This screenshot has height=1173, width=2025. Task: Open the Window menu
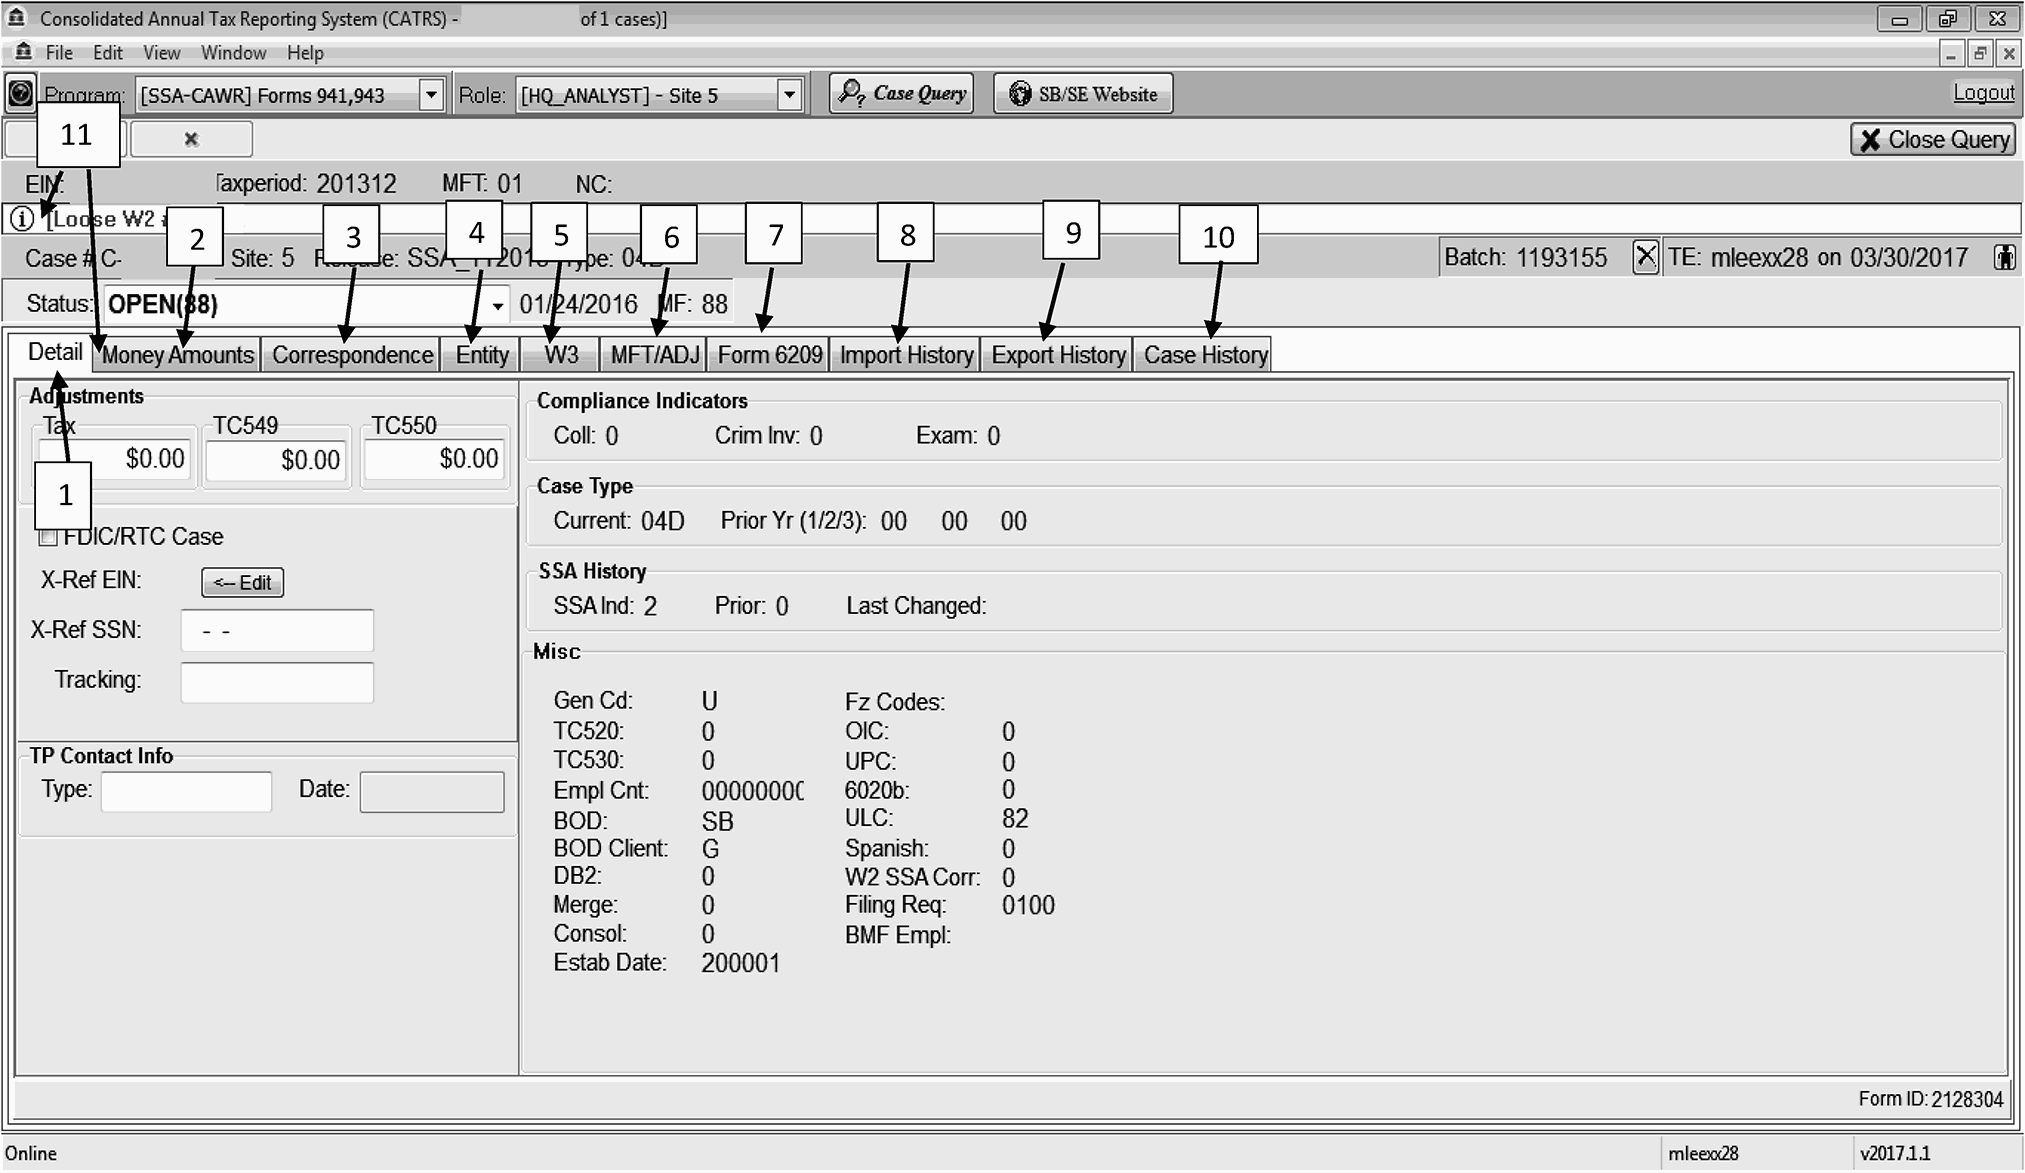click(233, 53)
